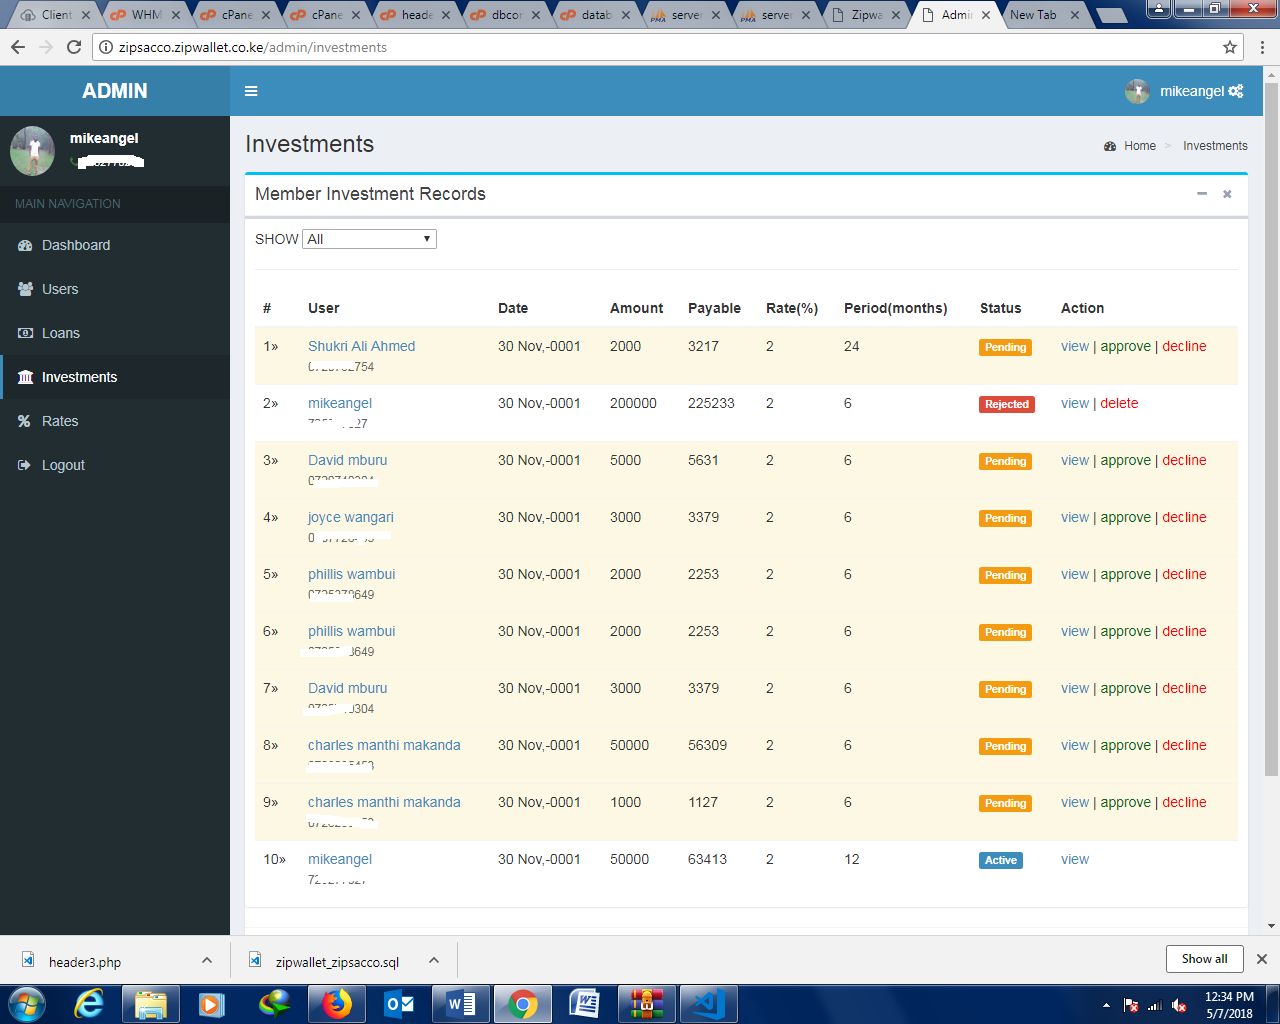Click the volume icon in system tray
The image size is (1280, 1024).
pyautogui.click(x=1180, y=1005)
